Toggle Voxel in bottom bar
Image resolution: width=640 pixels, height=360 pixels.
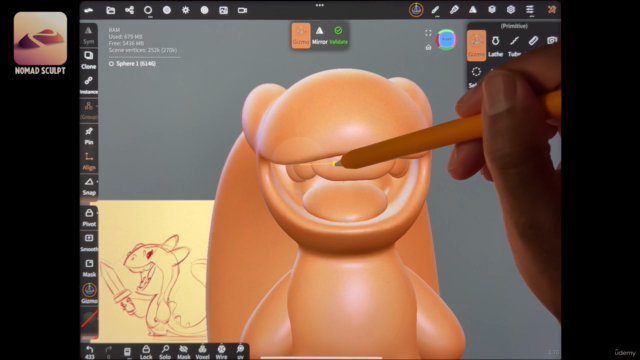pos(202,352)
